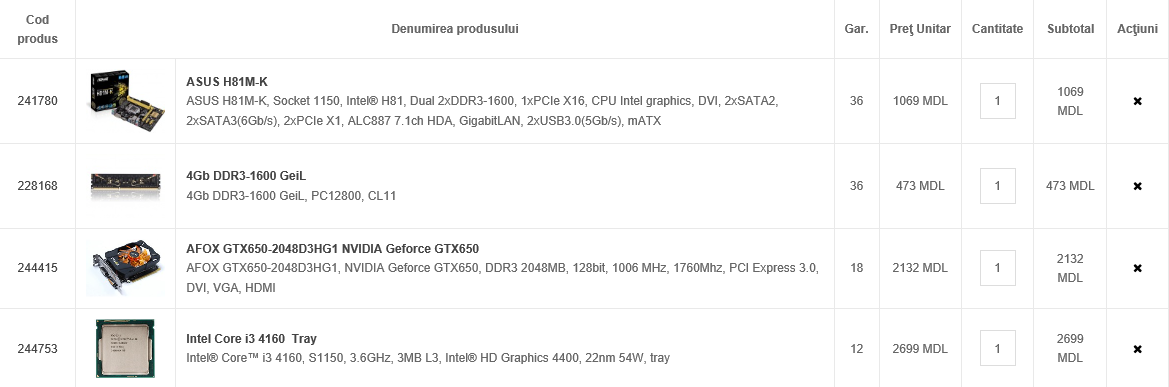
Task: View Intel Core i3 processor image
Action: coord(125,348)
